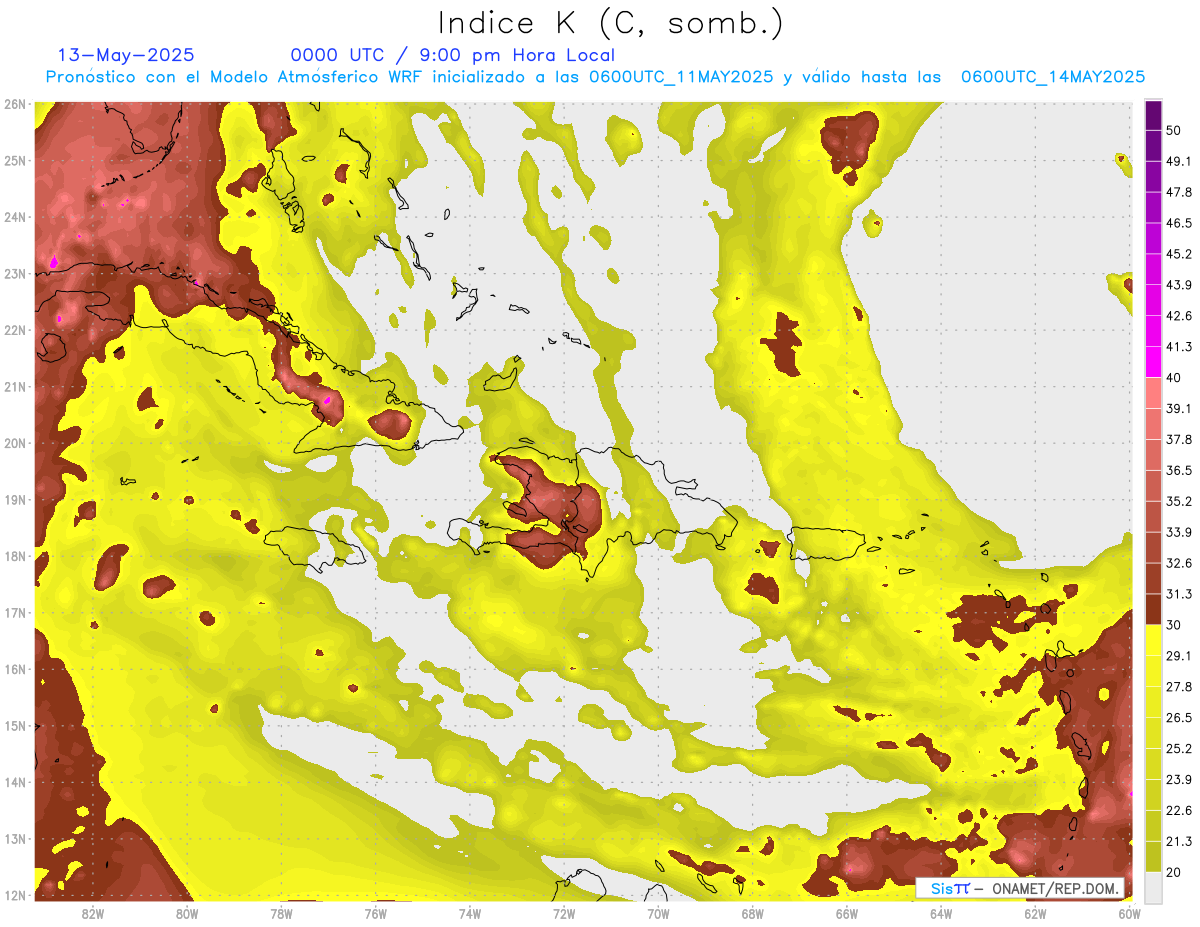Click the 82W longitude label
This screenshot has width=1200, height=927.
[92, 913]
